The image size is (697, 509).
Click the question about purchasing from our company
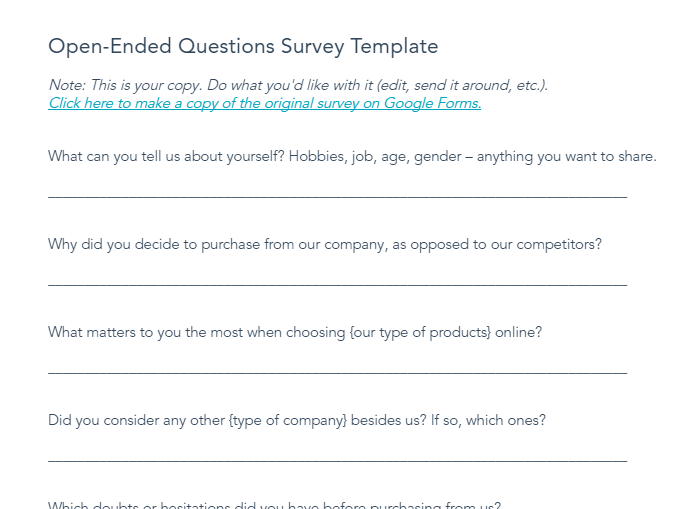tap(324, 244)
